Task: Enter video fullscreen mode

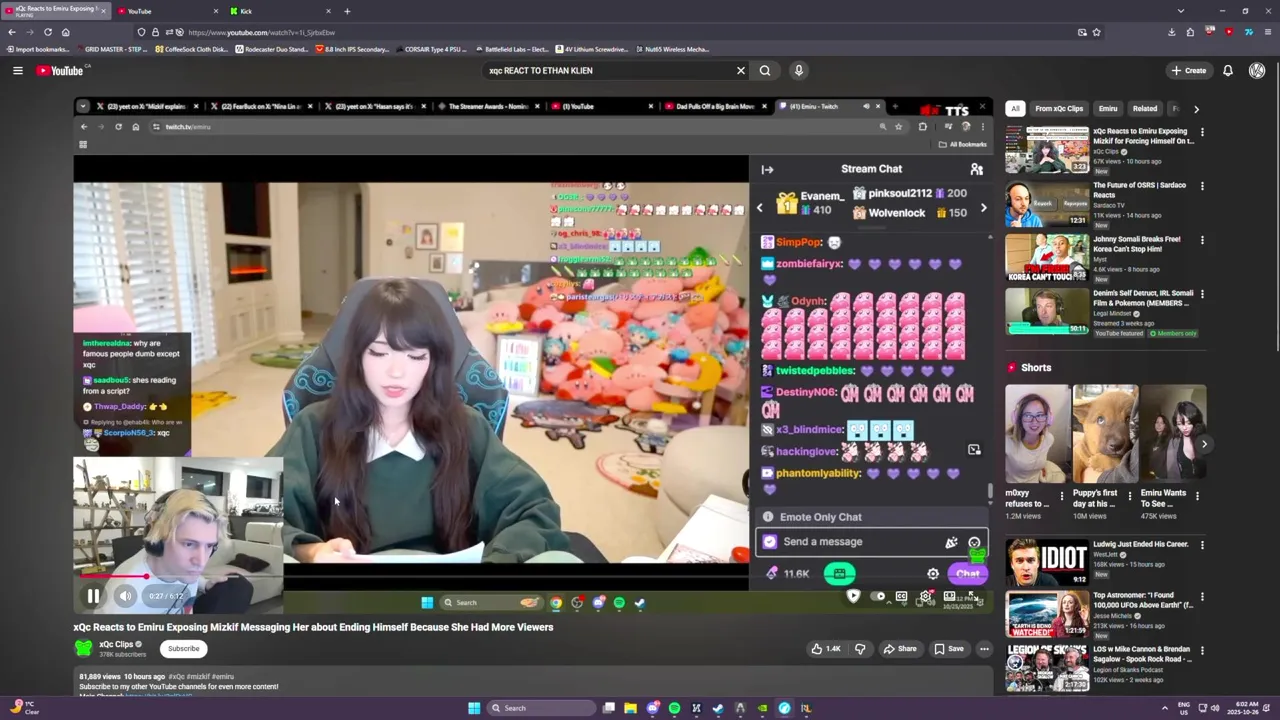Action: [972, 596]
